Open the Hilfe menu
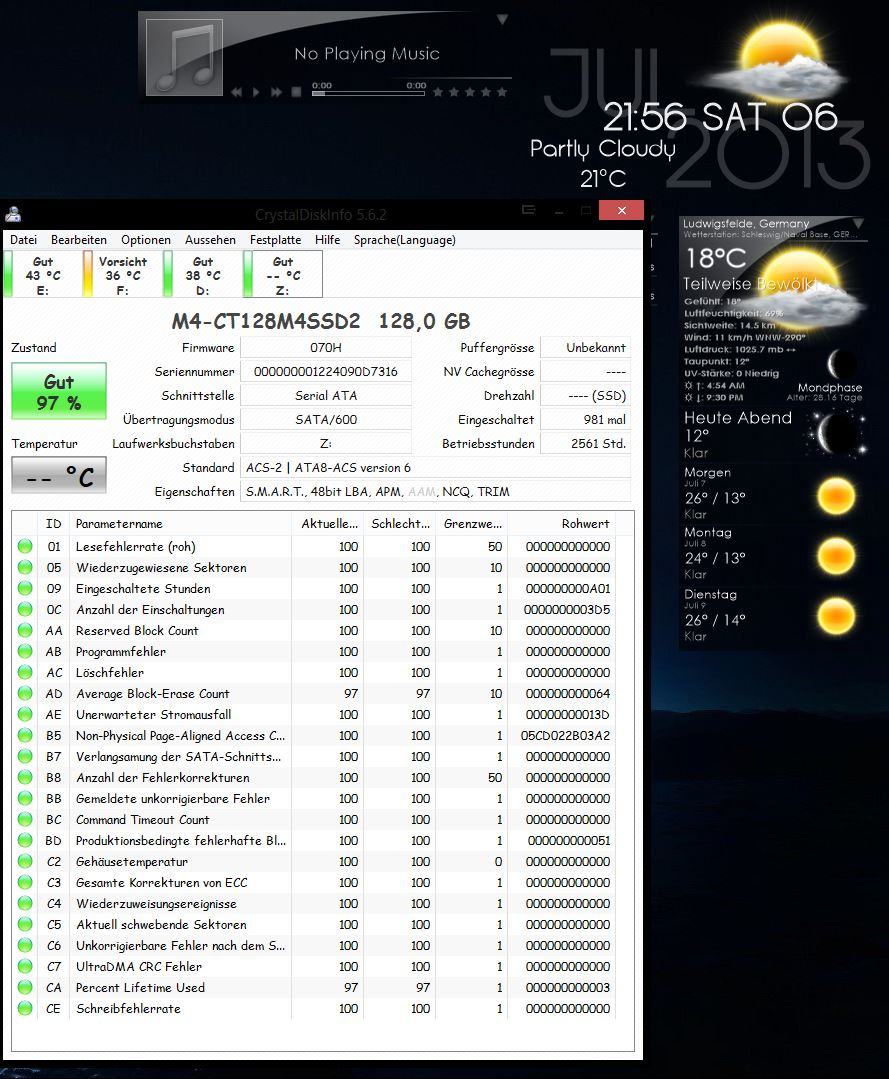The image size is (889, 1079). coord(328,239)
